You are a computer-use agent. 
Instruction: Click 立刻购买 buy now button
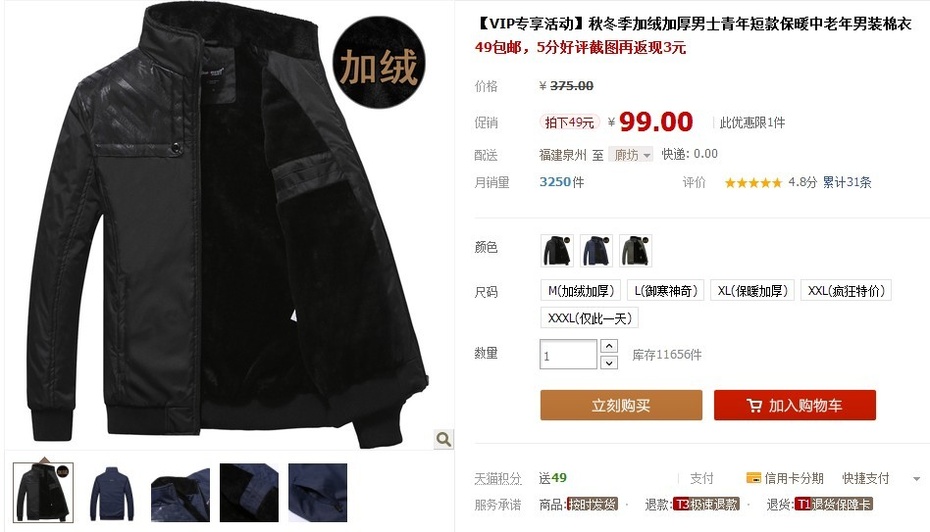(x=621, y=405)
